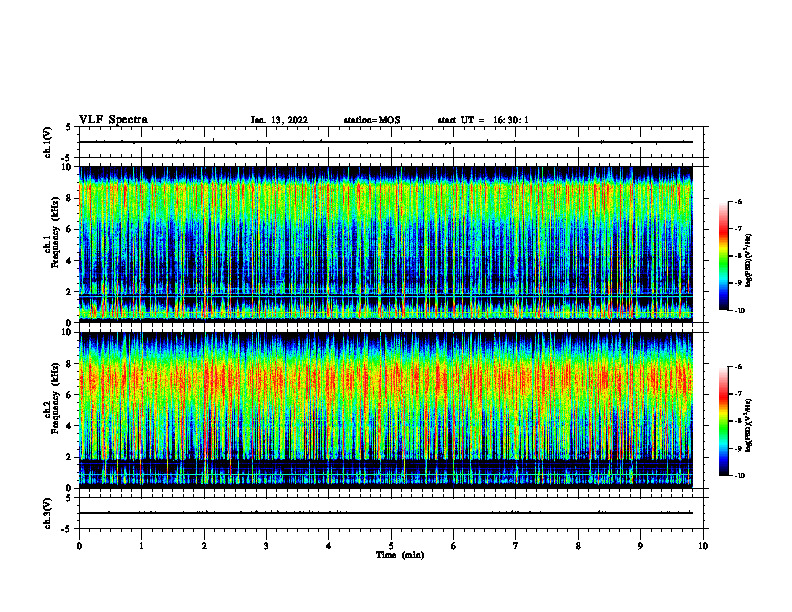Click the "10" label ending the time axis
This screenshot has width=792, height=612.
[x=703, y=546]
